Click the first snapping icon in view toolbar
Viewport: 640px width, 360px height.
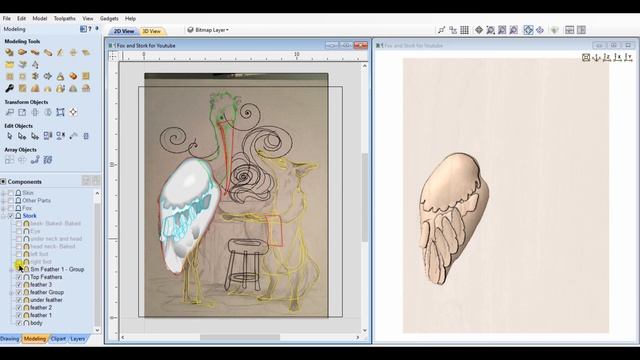[442, 30]
